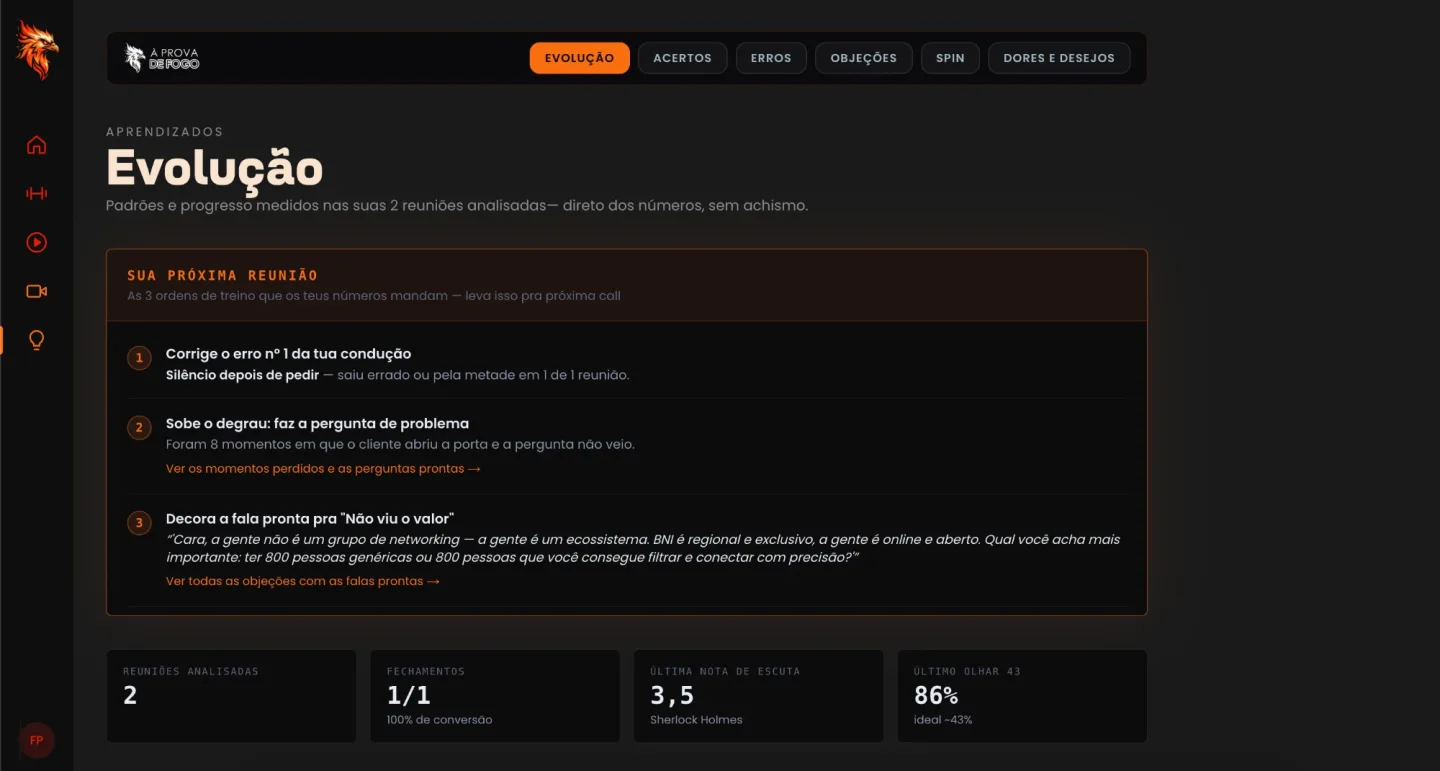Screen dimensions: 1440x771
Task: Open the dumbbell training icon
Action: click(x=36, y=194)
